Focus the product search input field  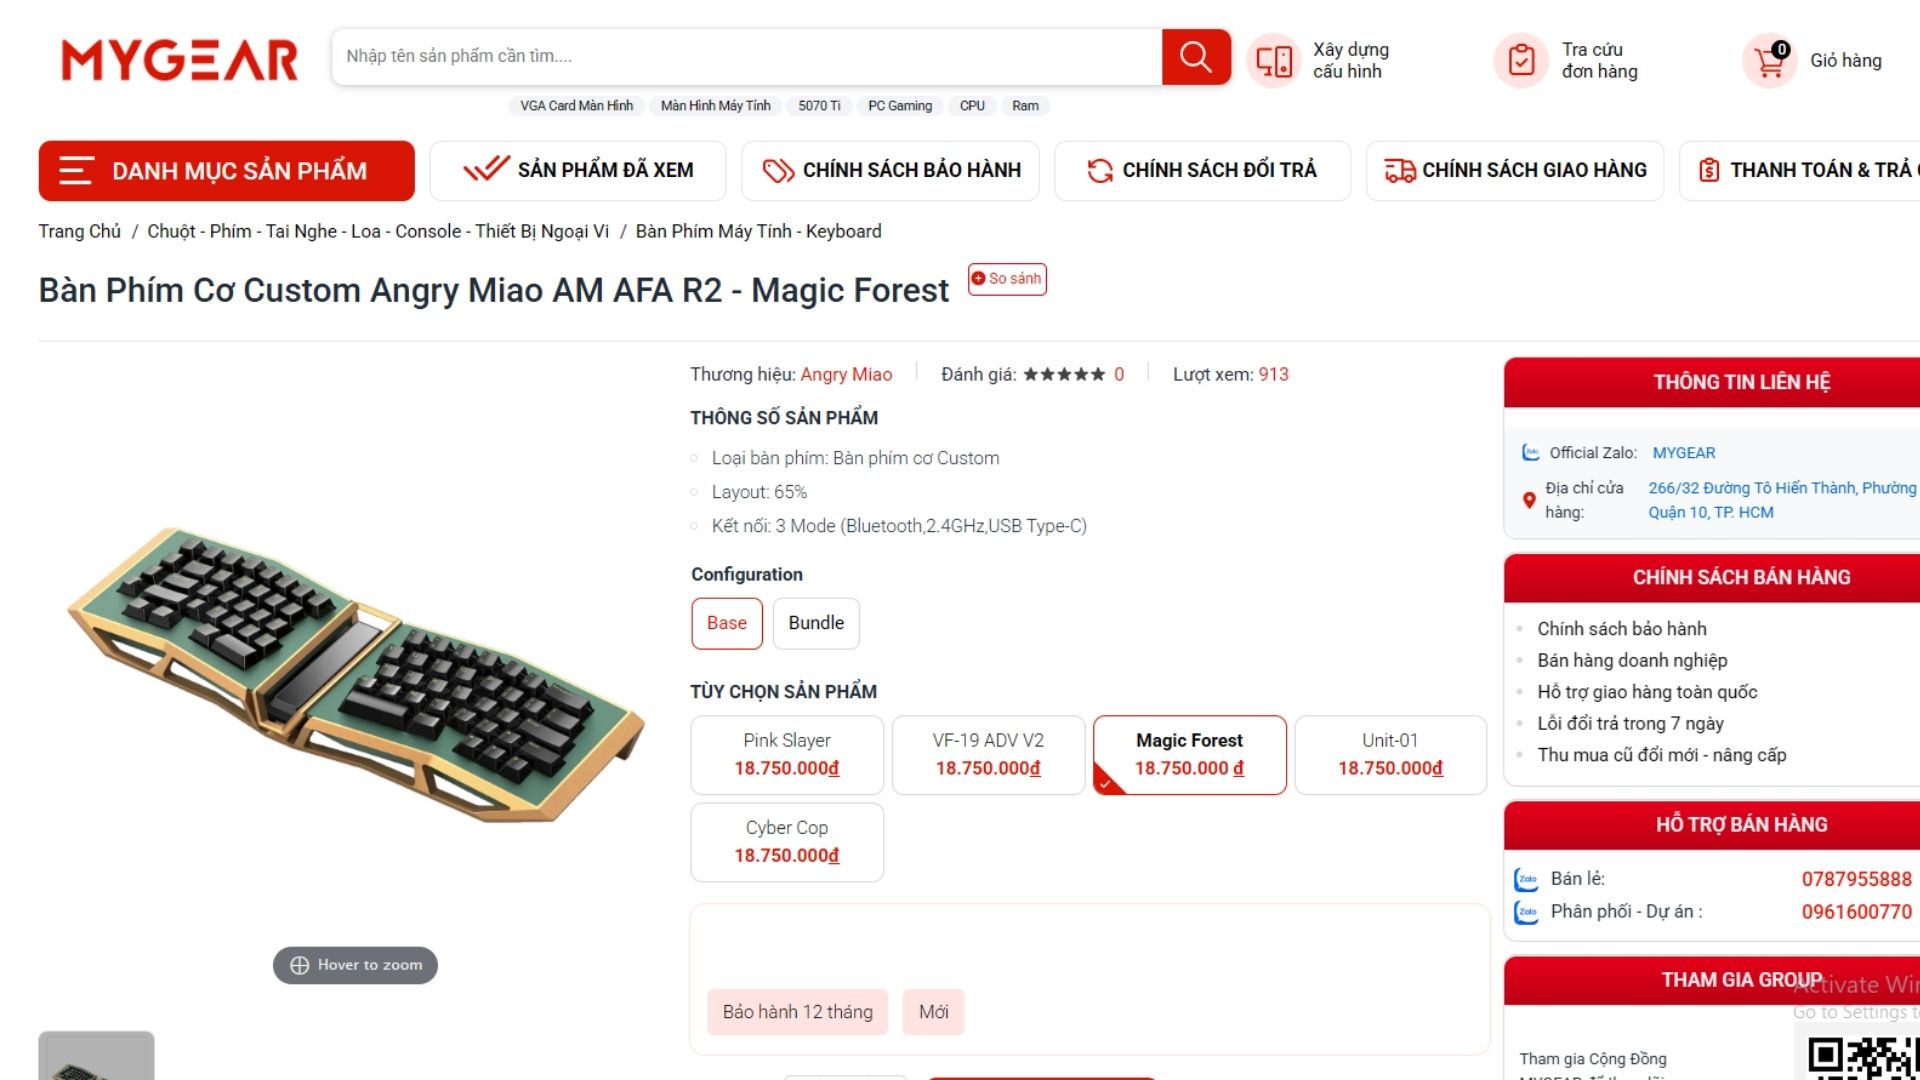click(x=747, y=57)
